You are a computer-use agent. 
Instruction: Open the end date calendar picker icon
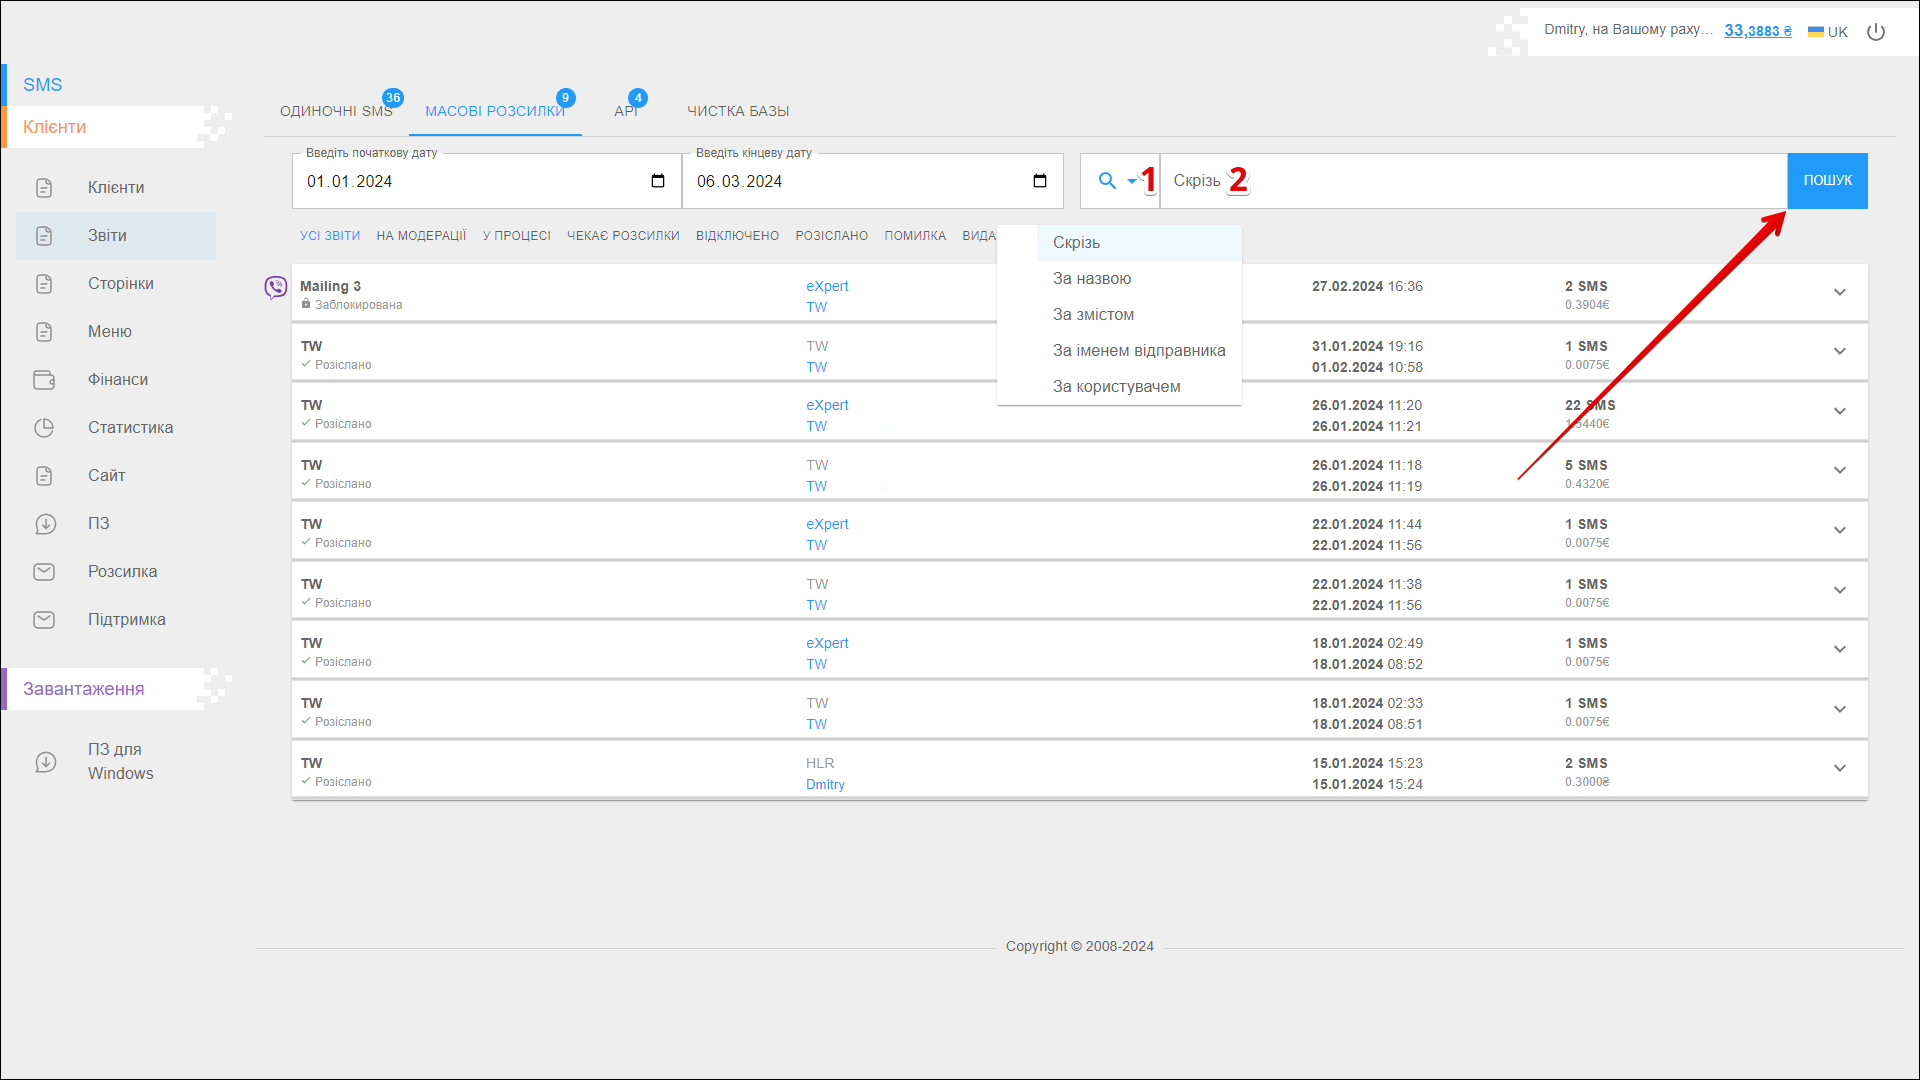click(1040, 181)
